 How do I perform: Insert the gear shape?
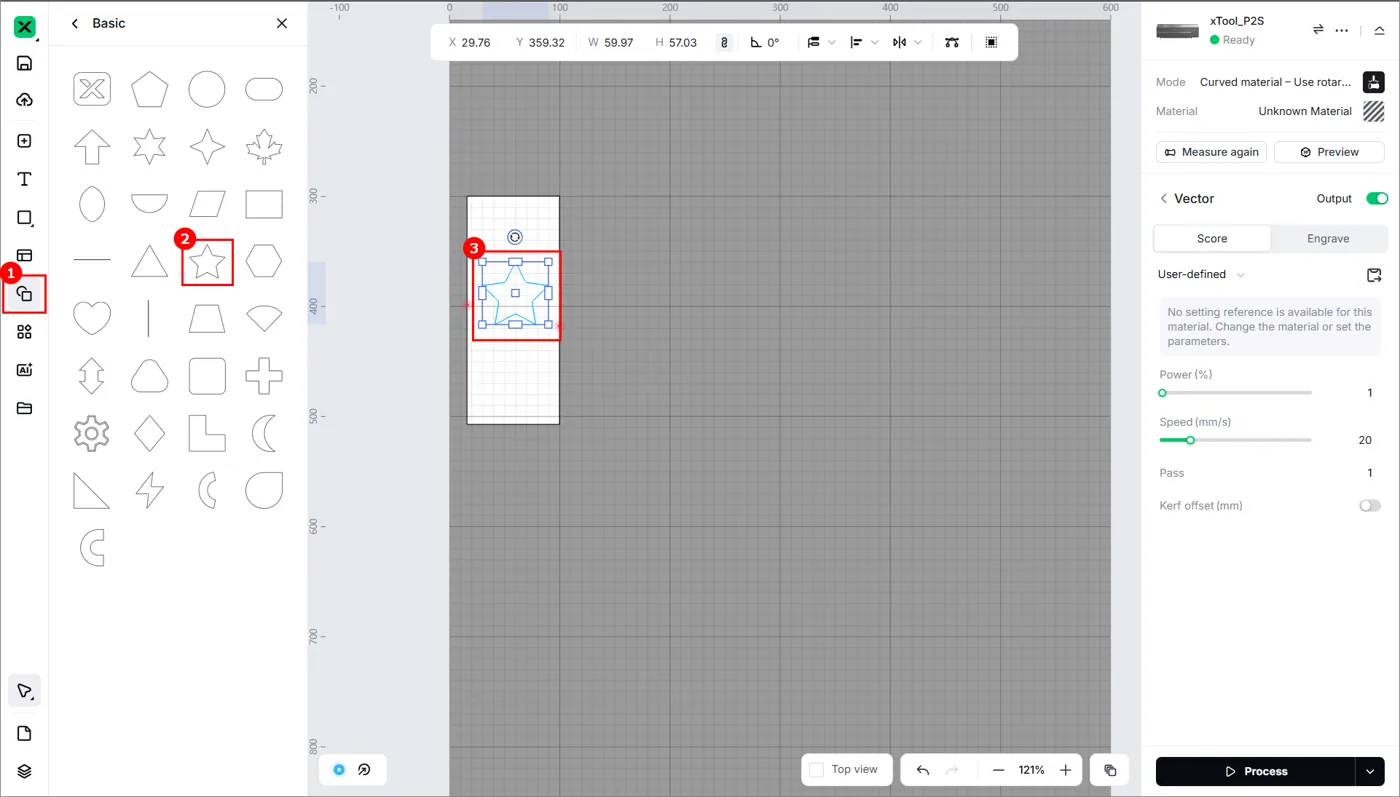pyautogui.click(x=92, y=434)
